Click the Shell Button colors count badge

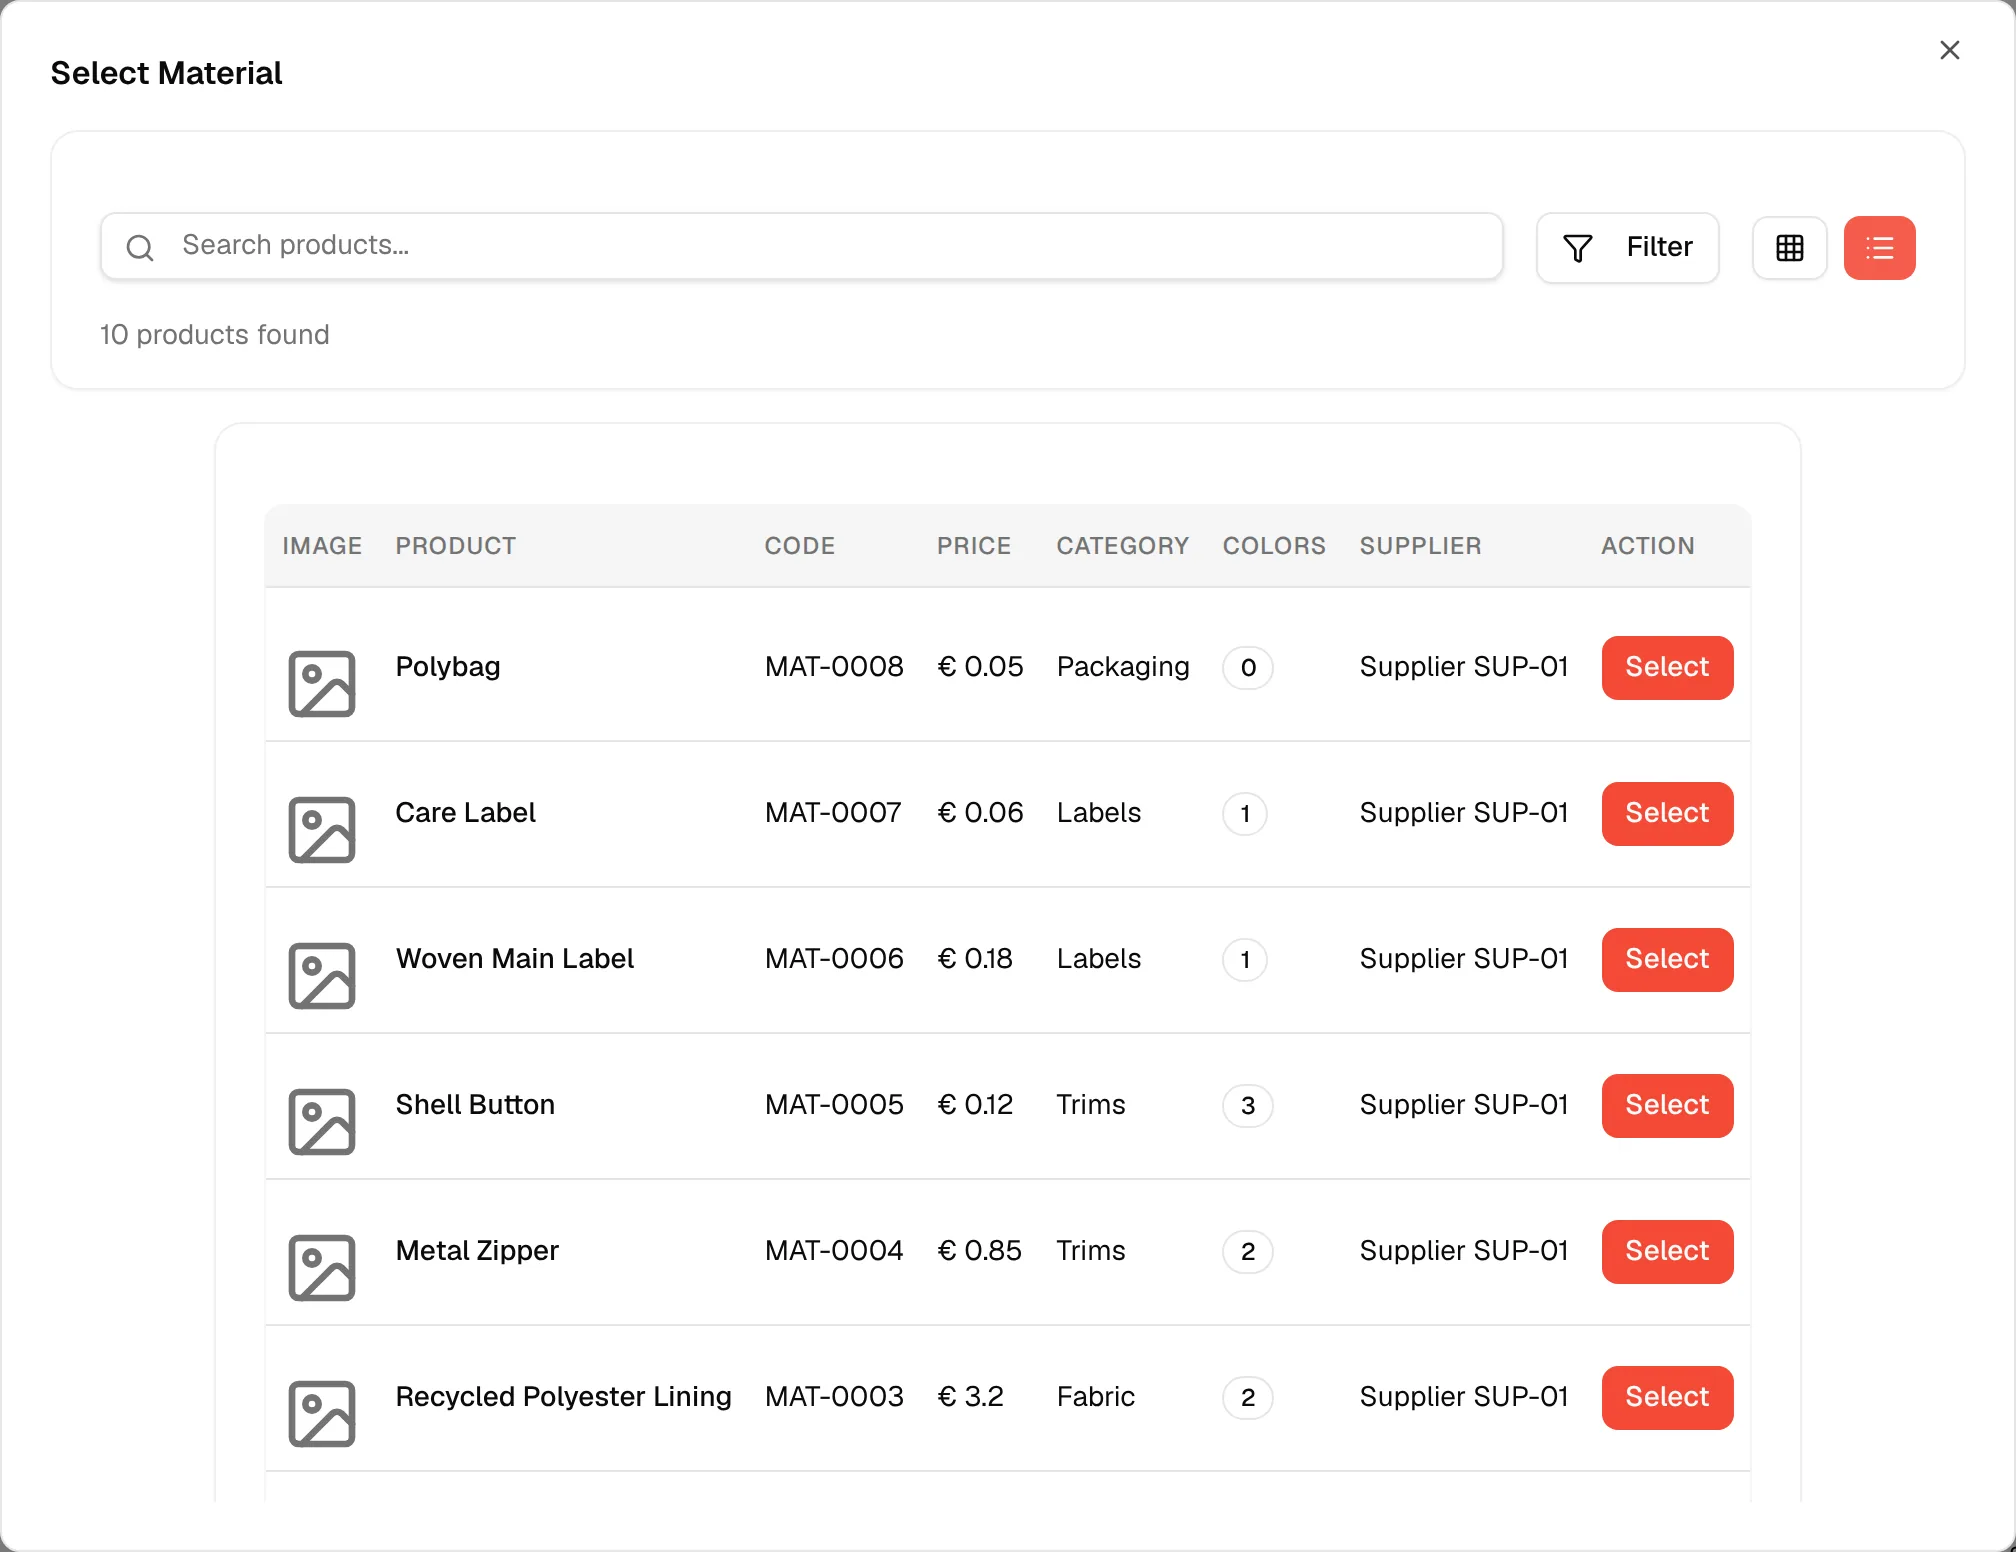click(1247, 1106)
